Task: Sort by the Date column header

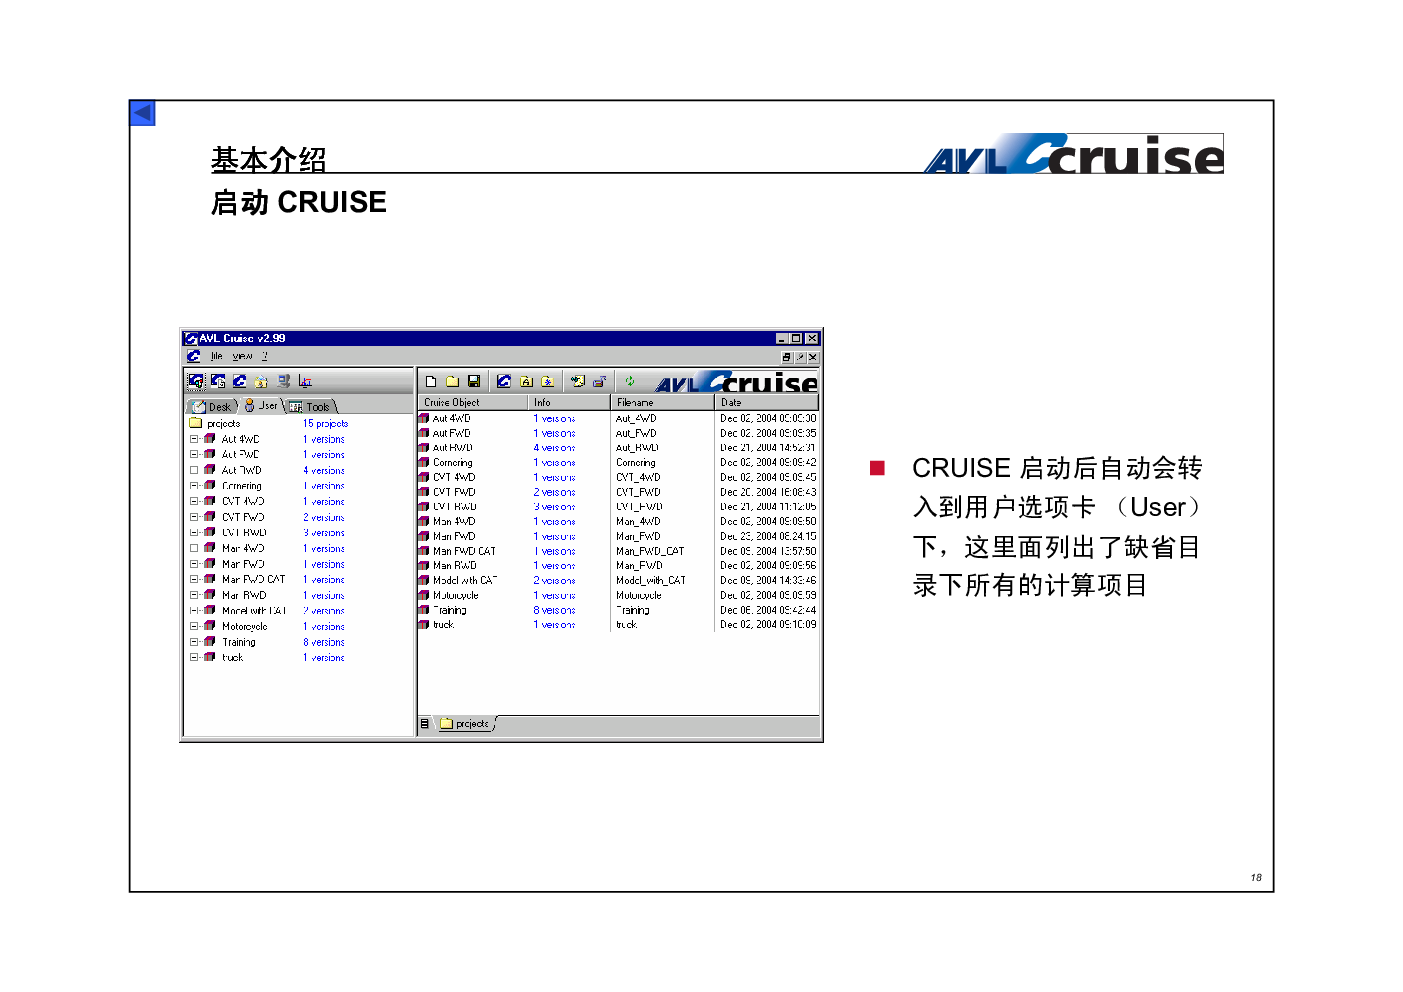Action: point(766,402)
